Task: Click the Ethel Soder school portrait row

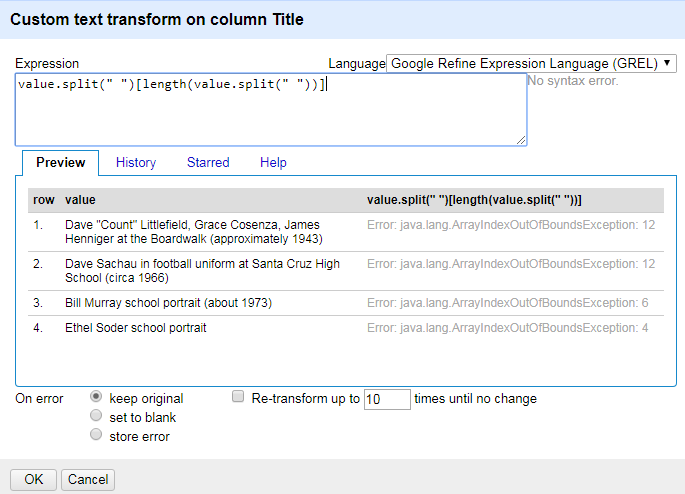Action: click(x=346, y=328)
